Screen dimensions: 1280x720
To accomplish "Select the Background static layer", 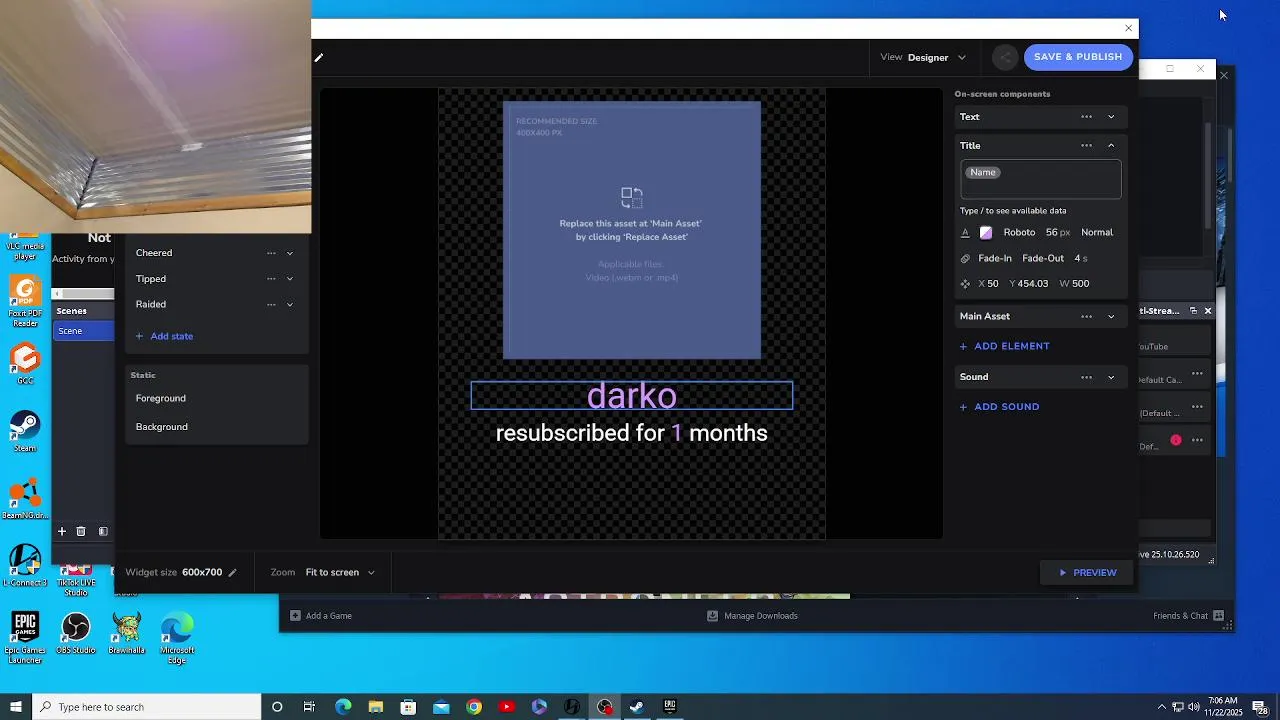I will [162, 427].
